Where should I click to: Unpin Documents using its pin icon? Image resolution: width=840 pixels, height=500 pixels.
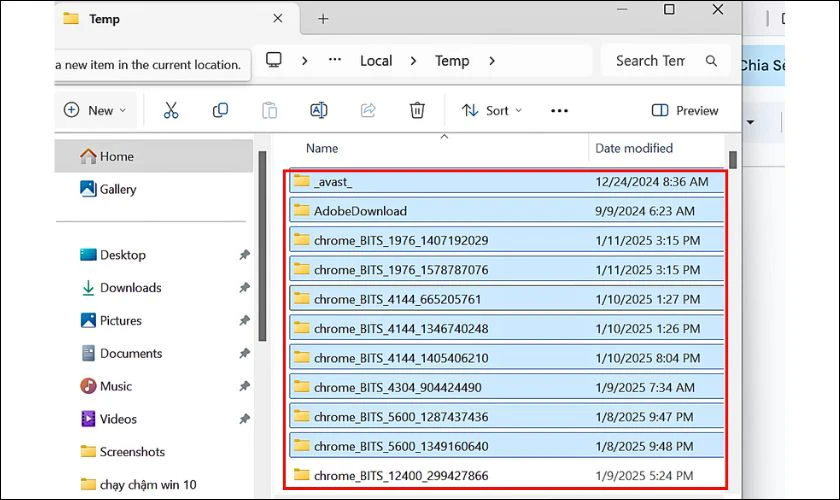244,353
